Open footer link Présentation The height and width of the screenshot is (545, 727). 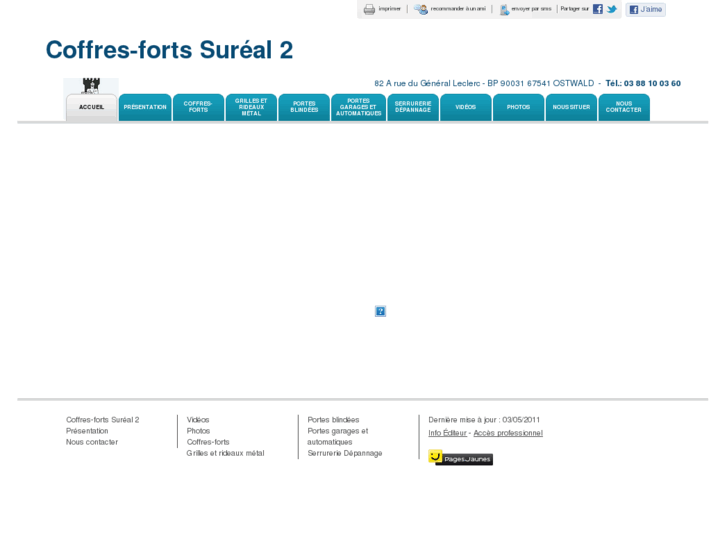(x=87, y=431)
